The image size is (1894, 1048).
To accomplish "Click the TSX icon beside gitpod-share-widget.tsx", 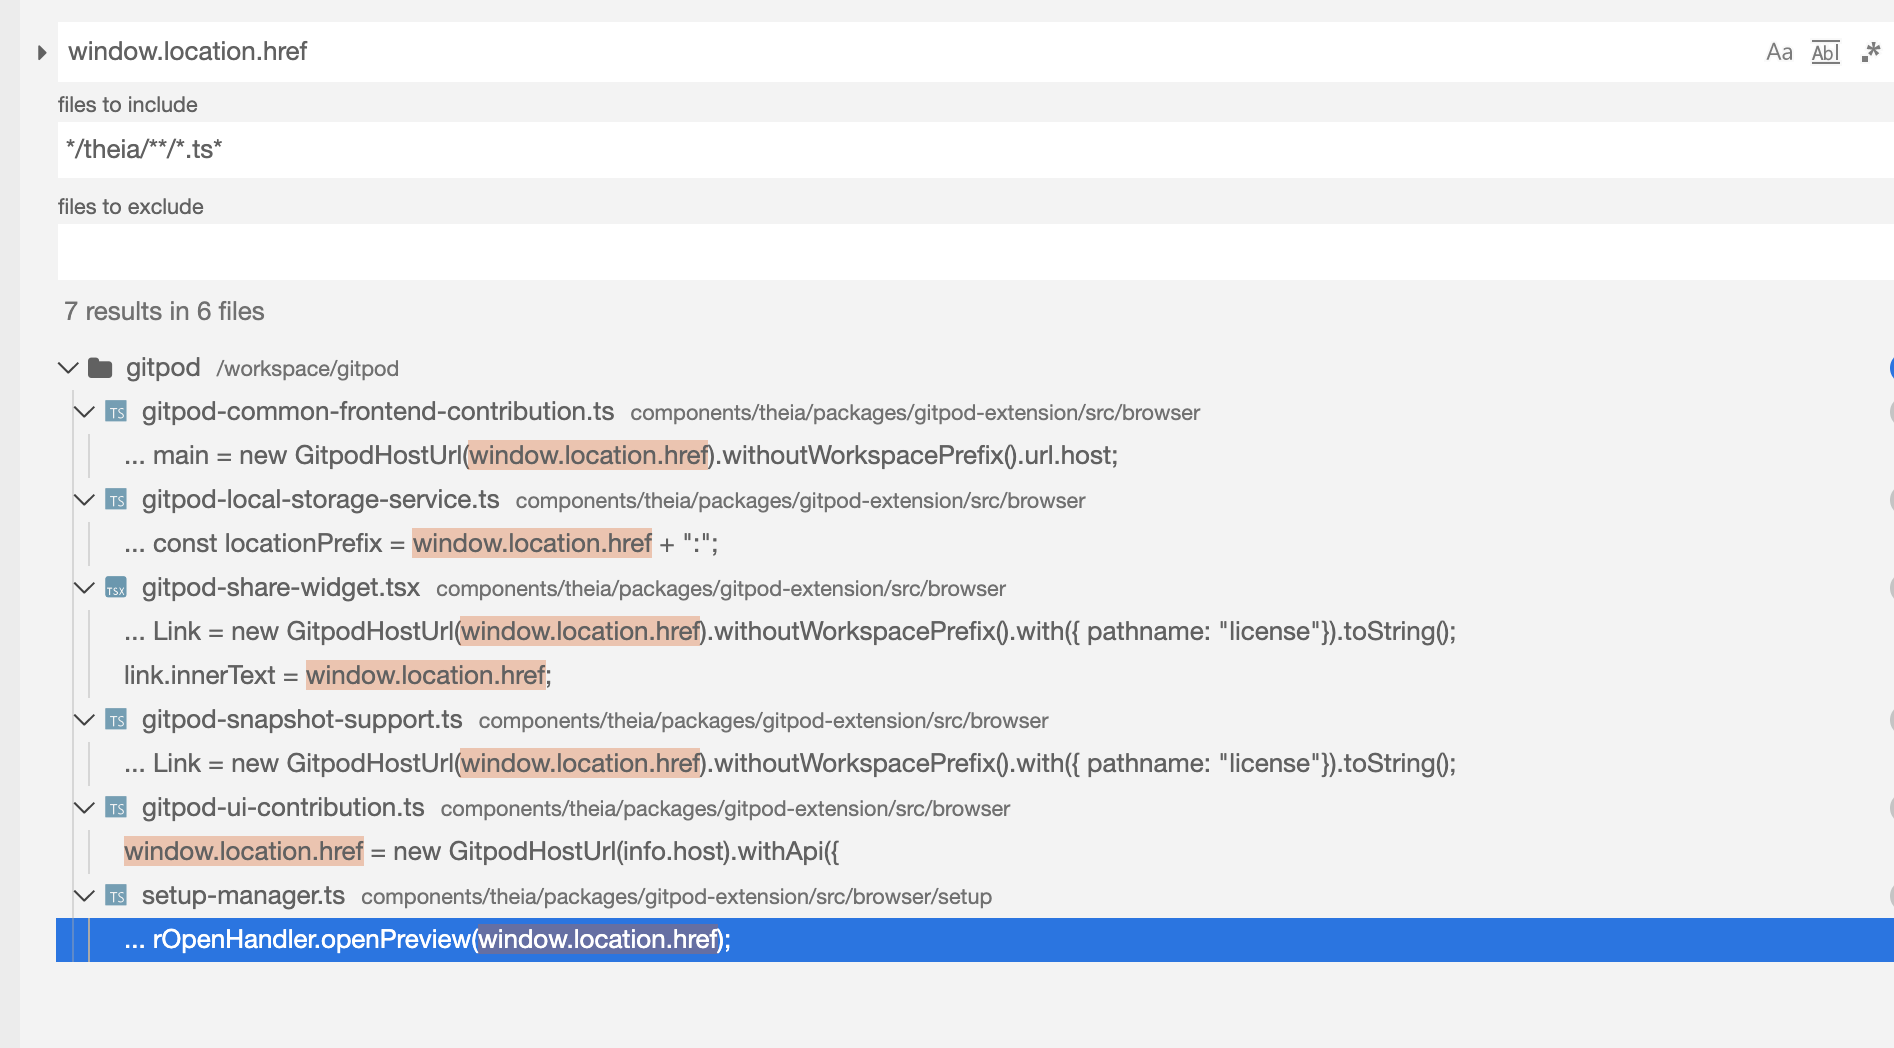I will click(x=115, y=588).
